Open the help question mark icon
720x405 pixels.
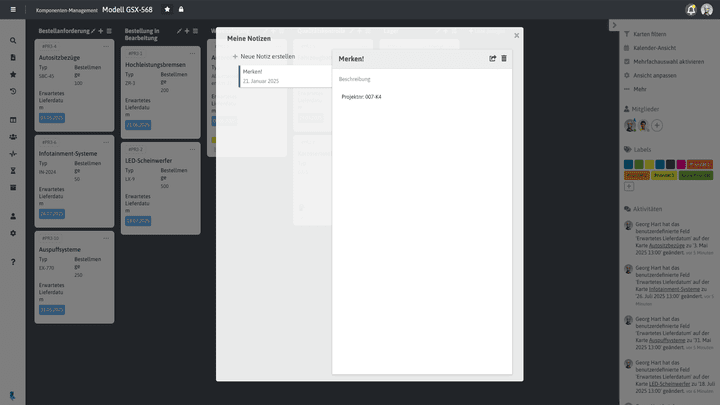point(13,262)
